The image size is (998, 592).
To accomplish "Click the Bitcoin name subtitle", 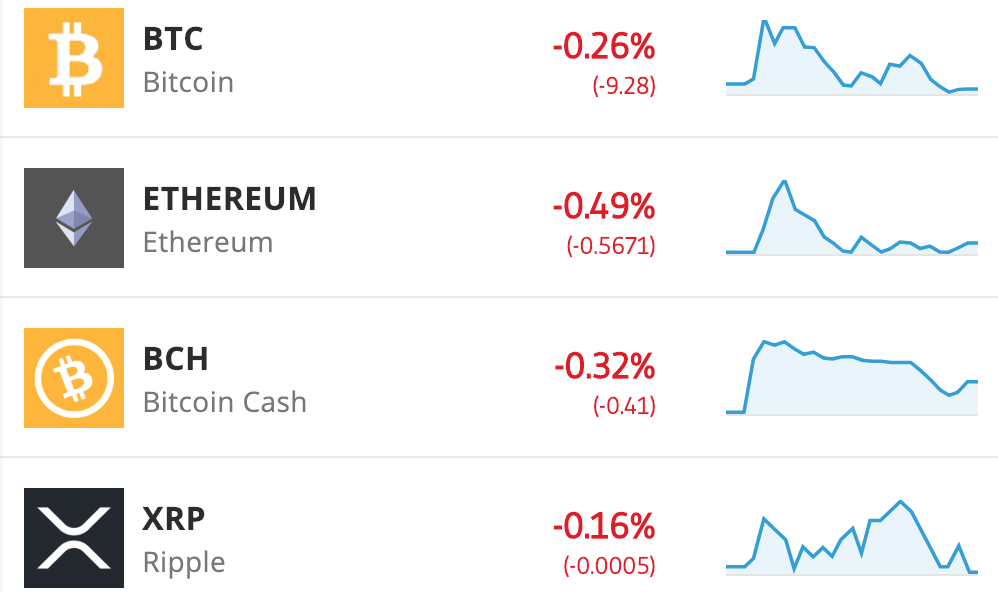I will click(188, 82).
